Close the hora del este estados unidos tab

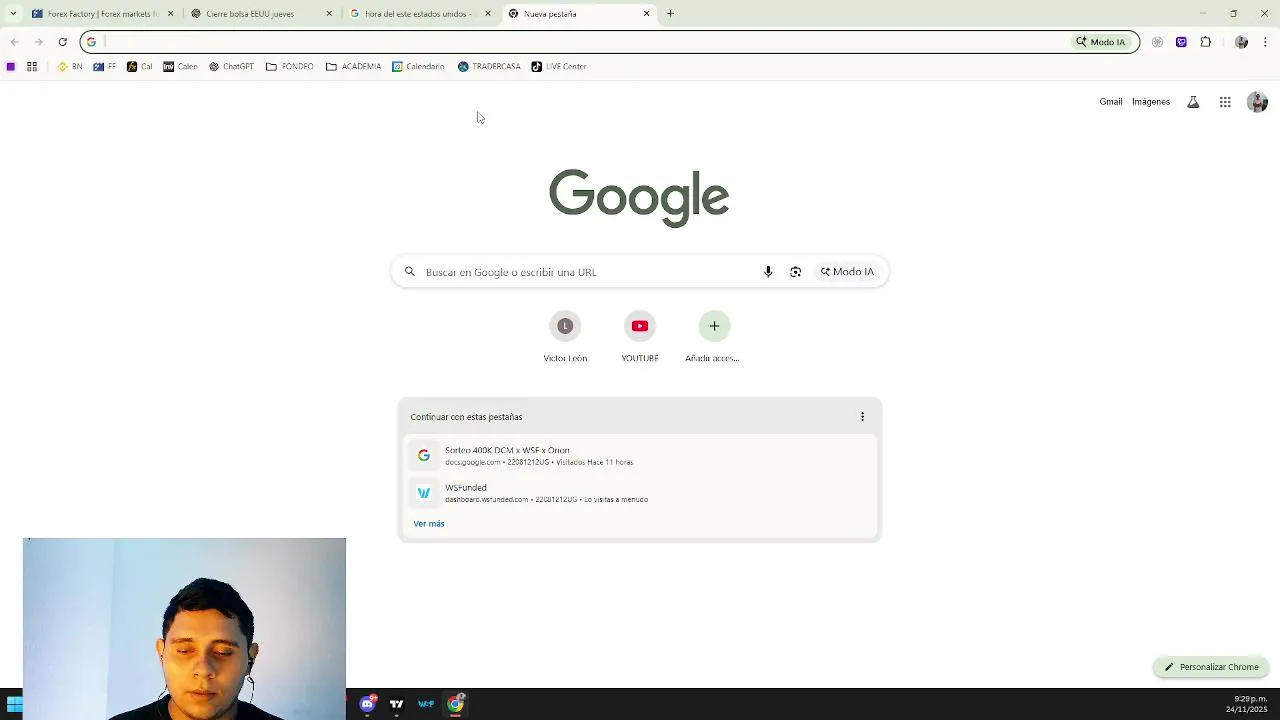[488, 14]
